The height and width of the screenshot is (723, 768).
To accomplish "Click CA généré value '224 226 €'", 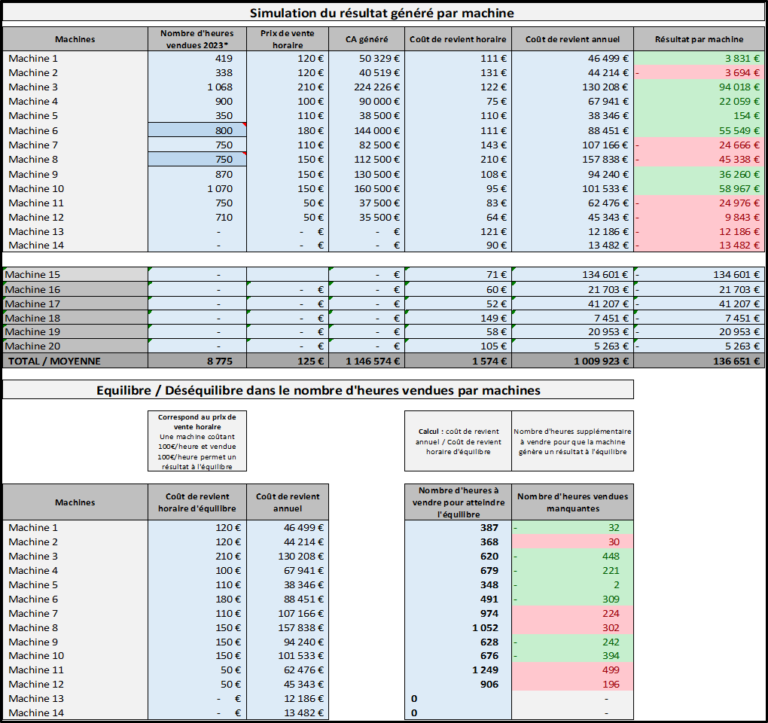I will click(366, 87).
